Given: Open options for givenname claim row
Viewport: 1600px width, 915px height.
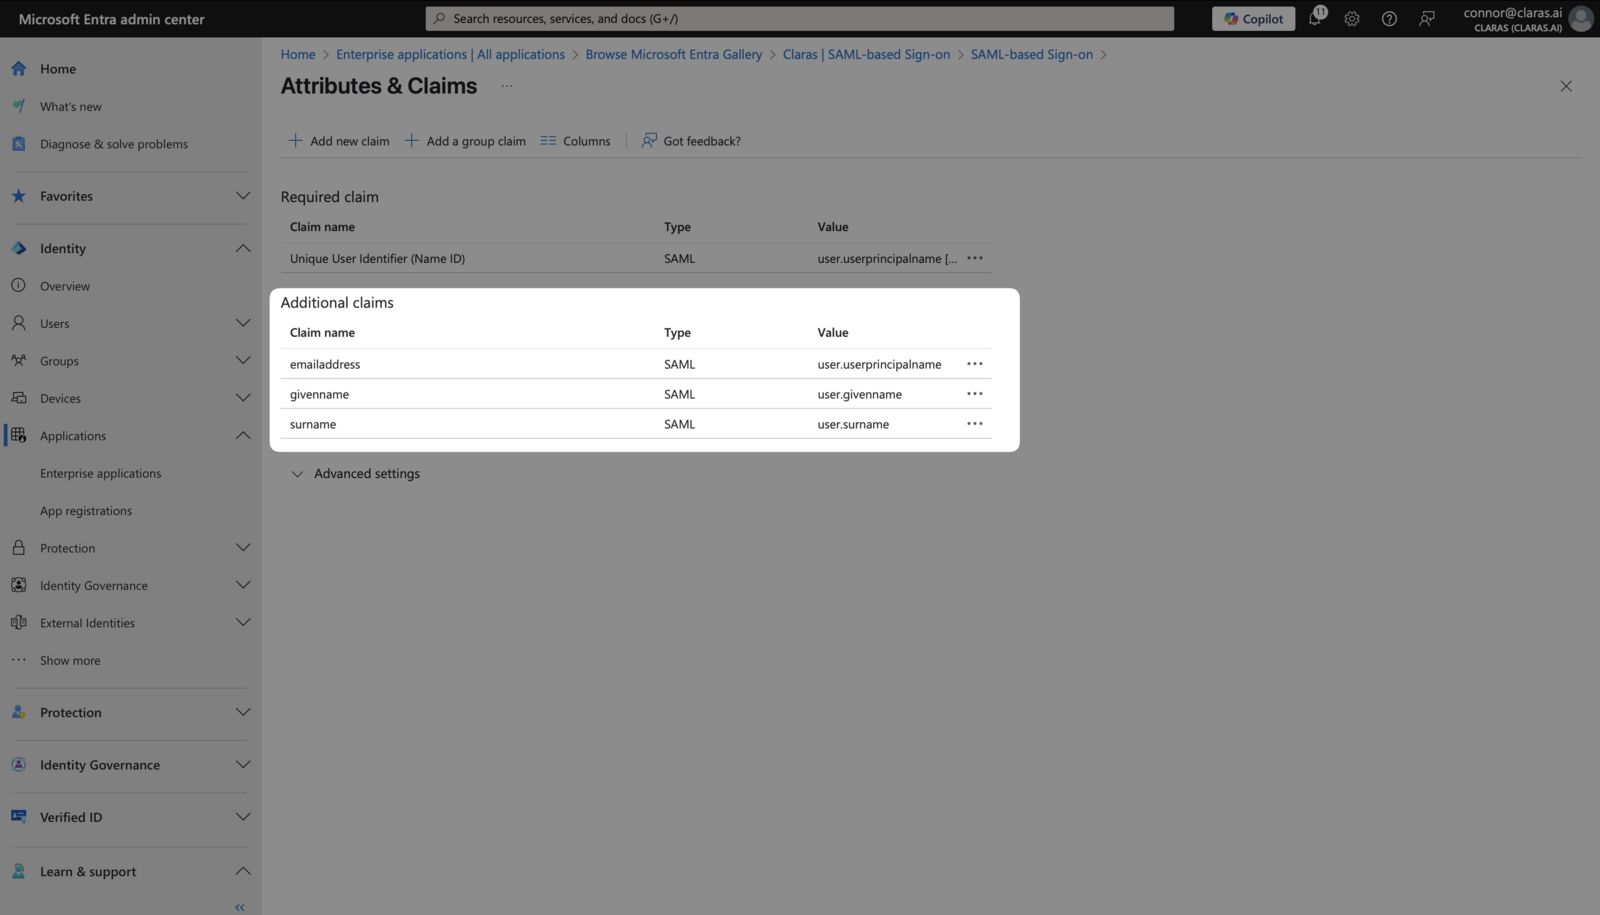Looking at the screenshot, I should coord(975,394).
